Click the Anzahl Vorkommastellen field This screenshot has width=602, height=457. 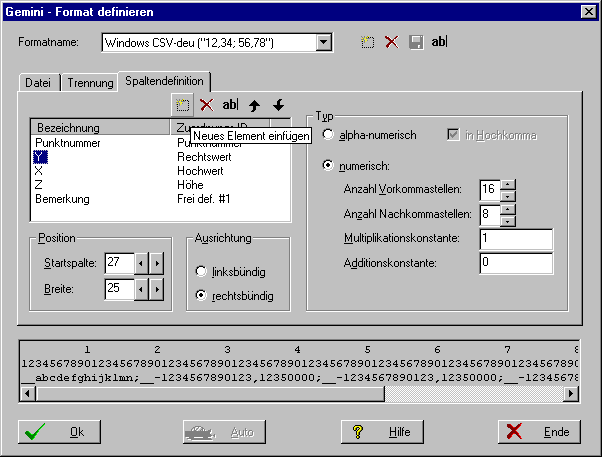tap(490, 189)
